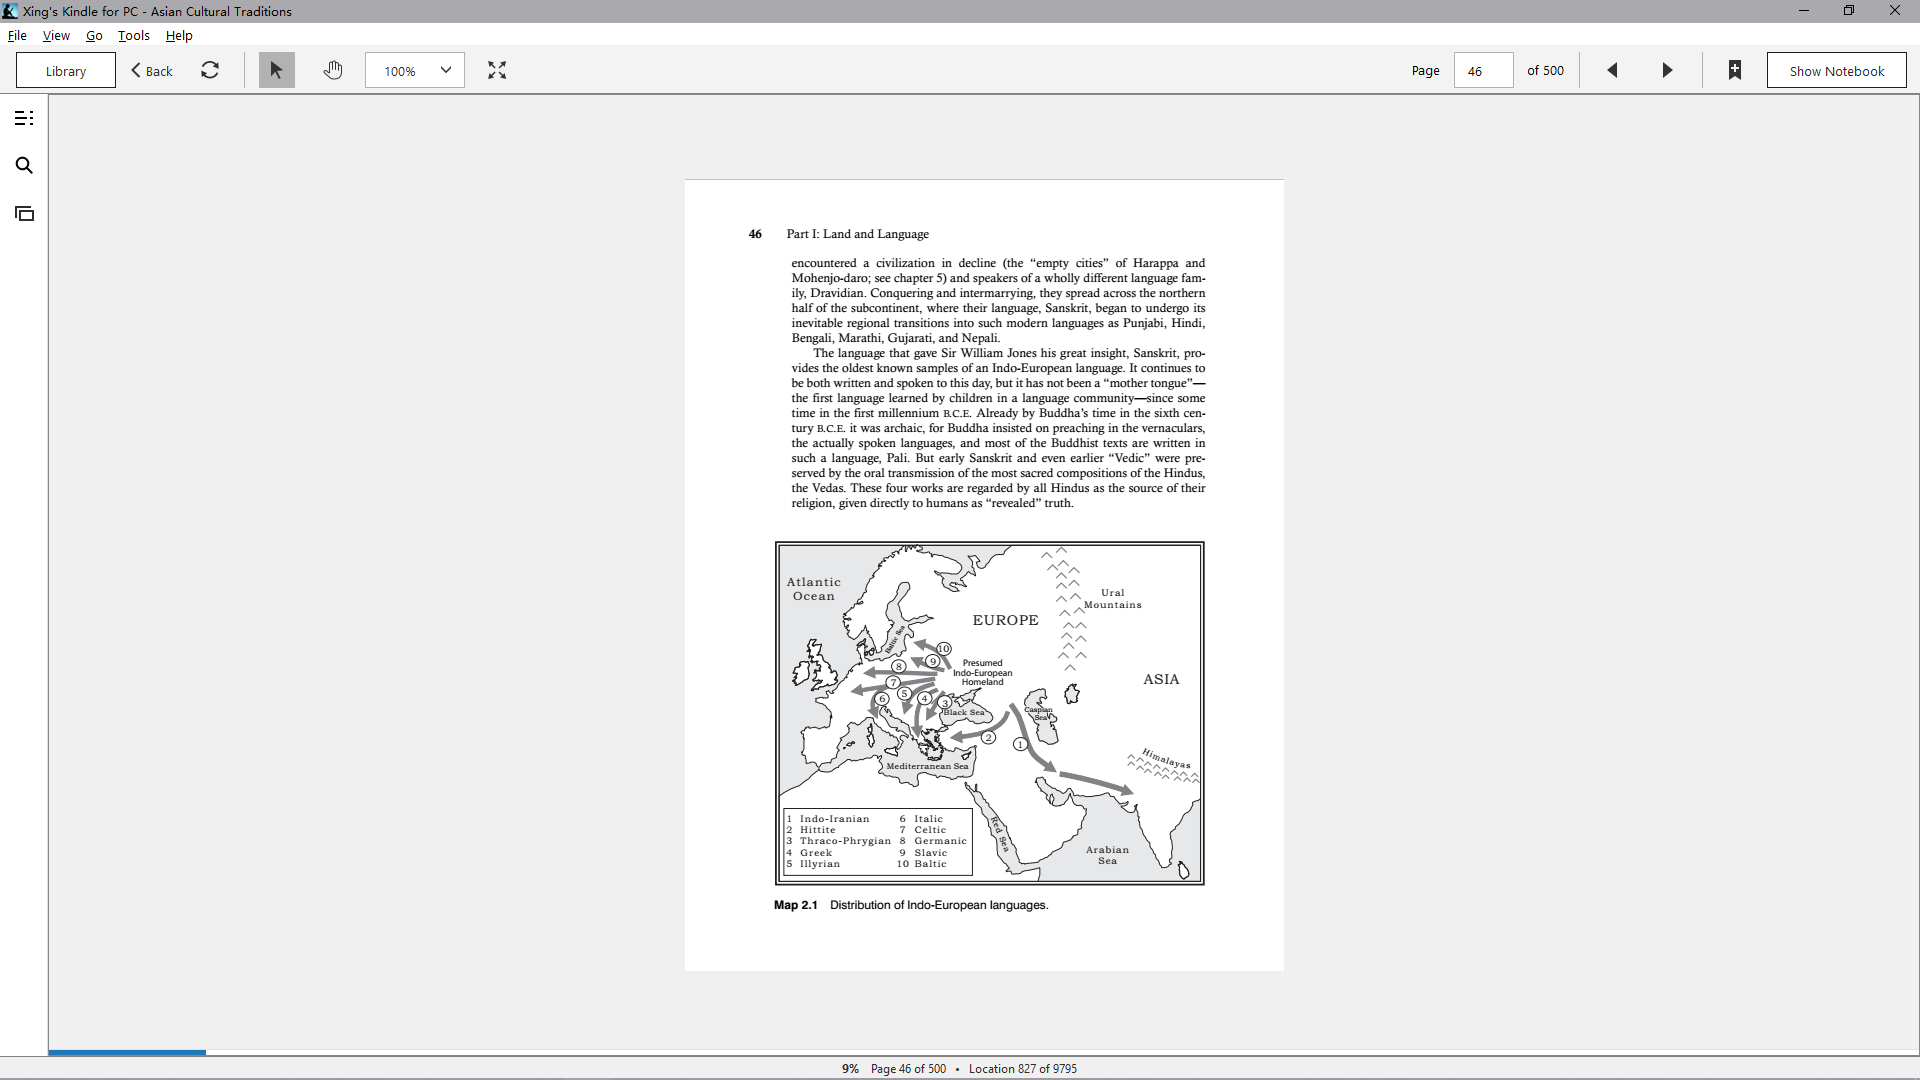Minimize the Kindle window
The image size is (1920, 1080).
click(x=1804, y=11)
